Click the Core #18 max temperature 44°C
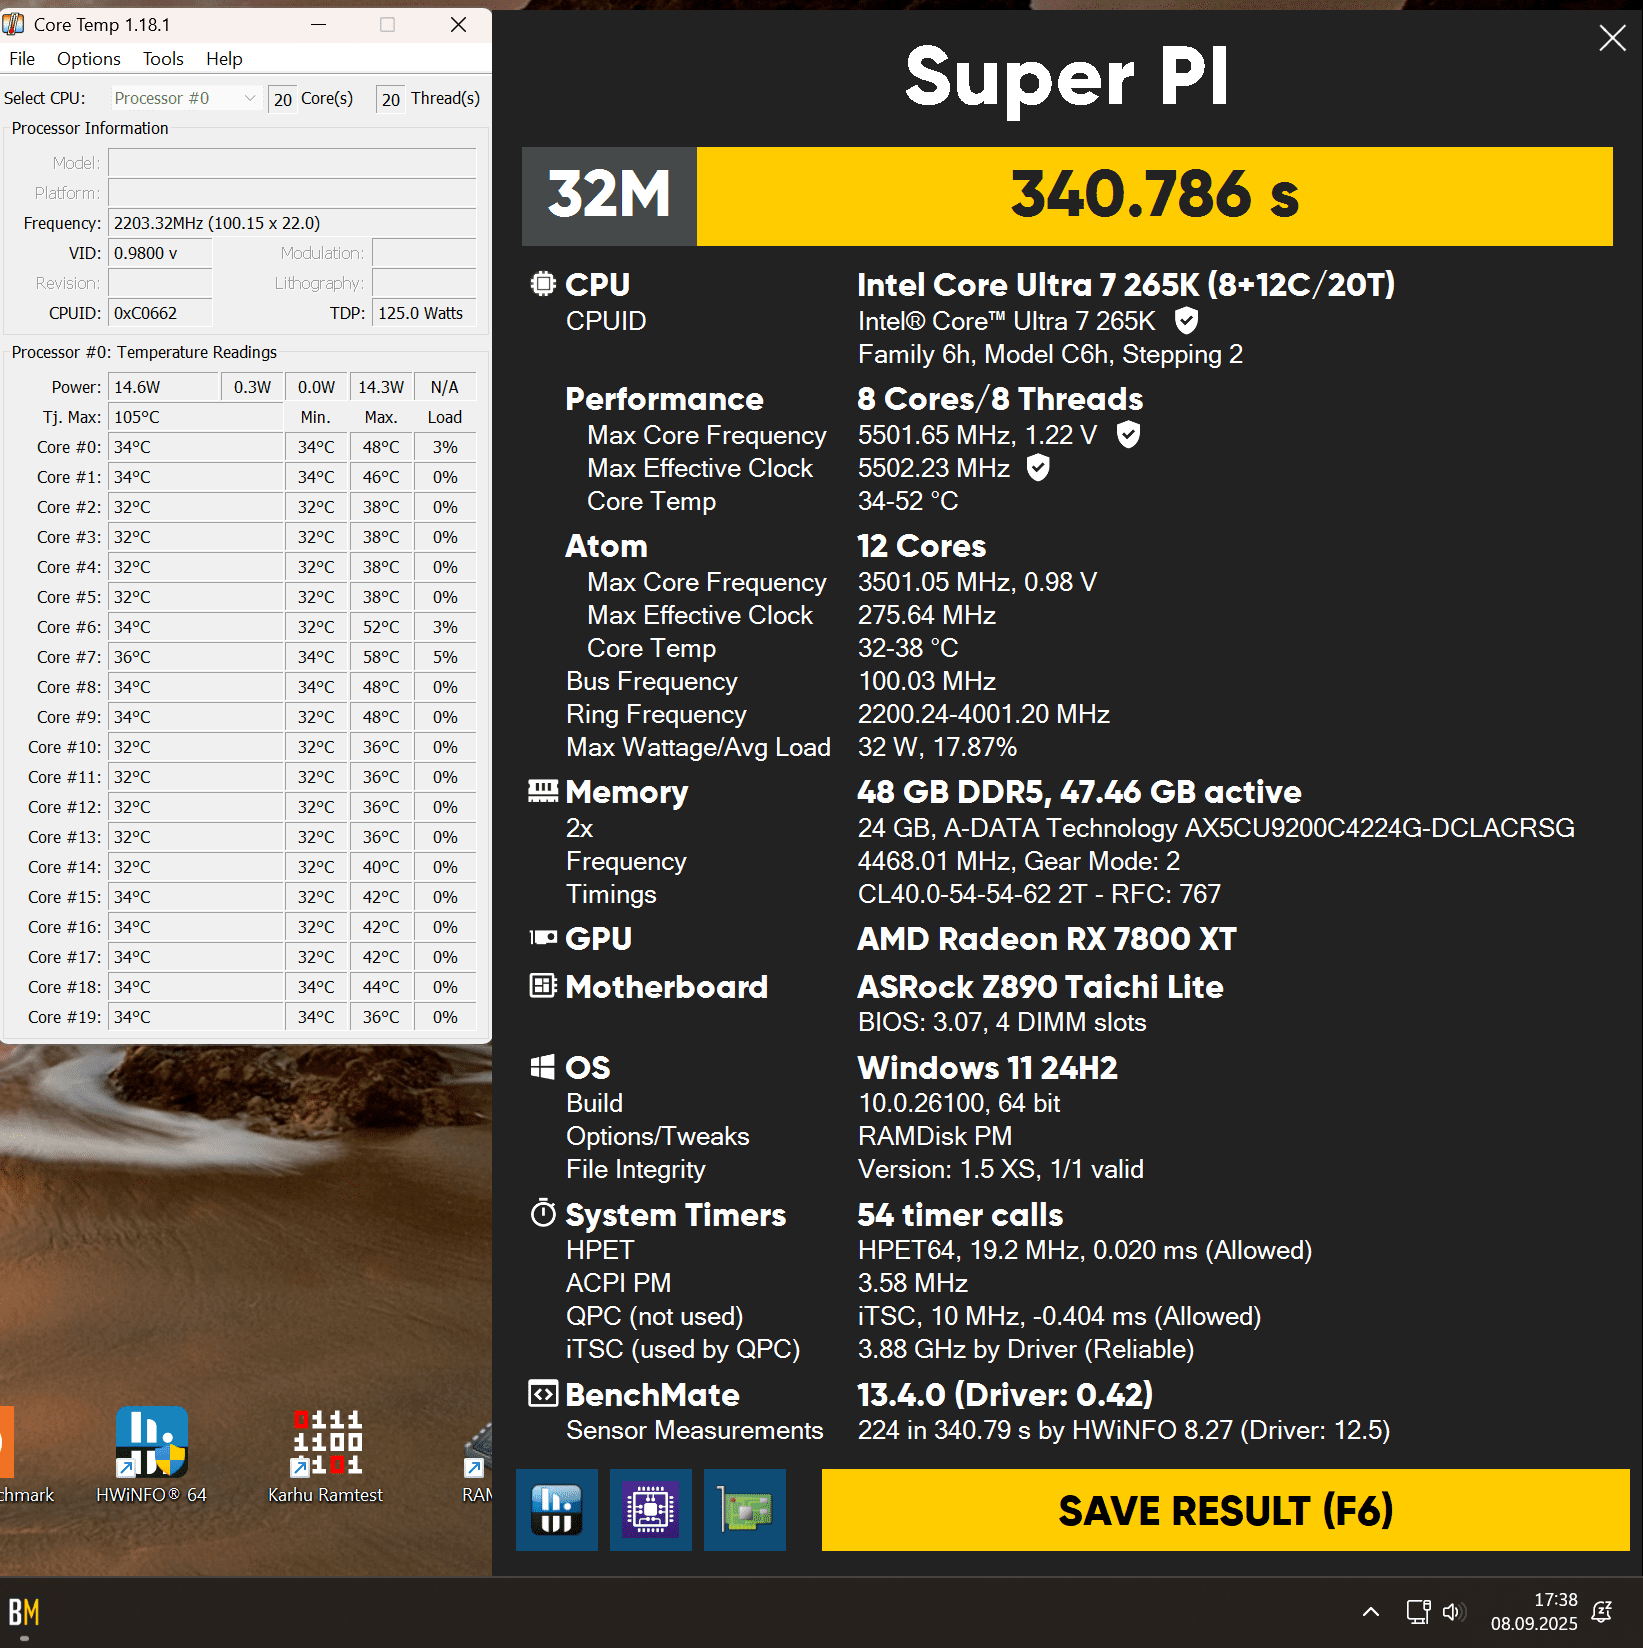Image resolution: width=1643 pixels, height=1648 pixels. (x=381, y=987)
